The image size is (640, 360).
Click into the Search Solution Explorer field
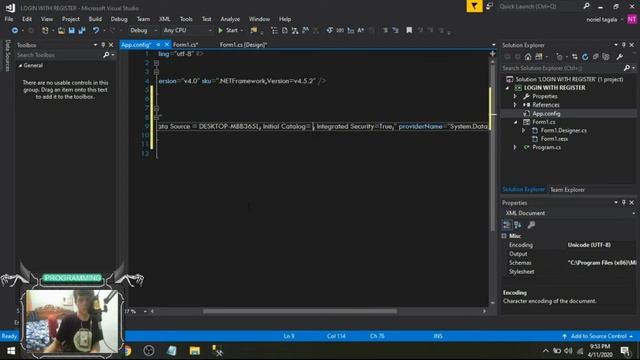click(562, 68)
